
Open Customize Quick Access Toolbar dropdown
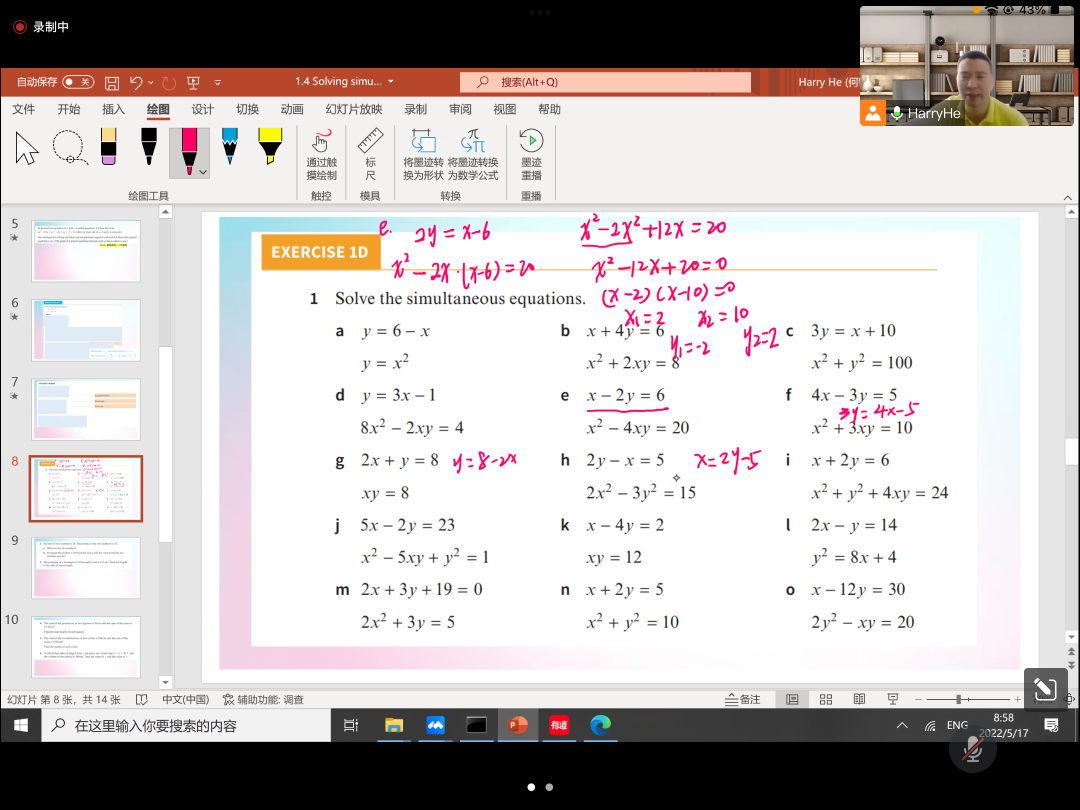coord(218,83)
